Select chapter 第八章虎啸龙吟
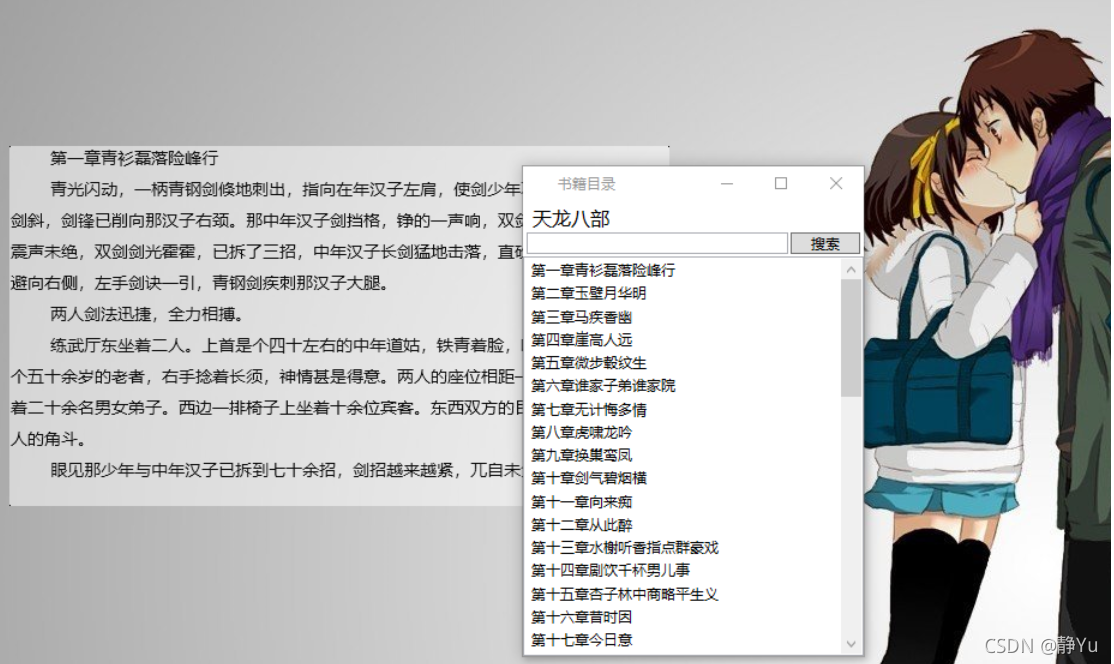The width and height of the screenshot is (1114, 664). click(581, 432)
